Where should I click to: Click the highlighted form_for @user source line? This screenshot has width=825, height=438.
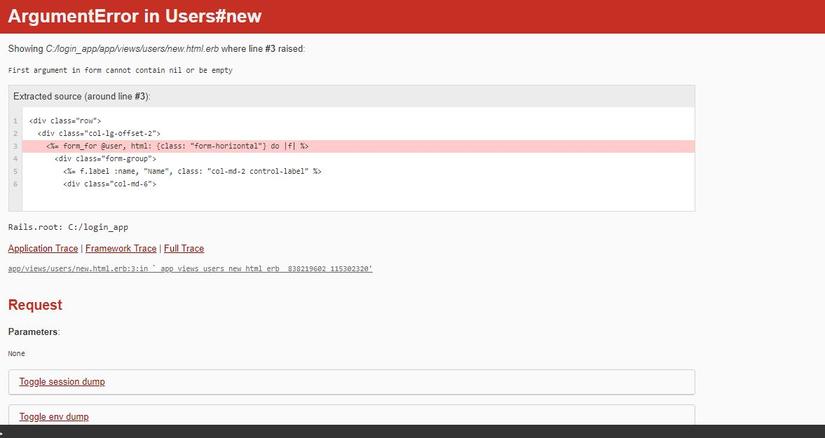(x=358, y=146)
